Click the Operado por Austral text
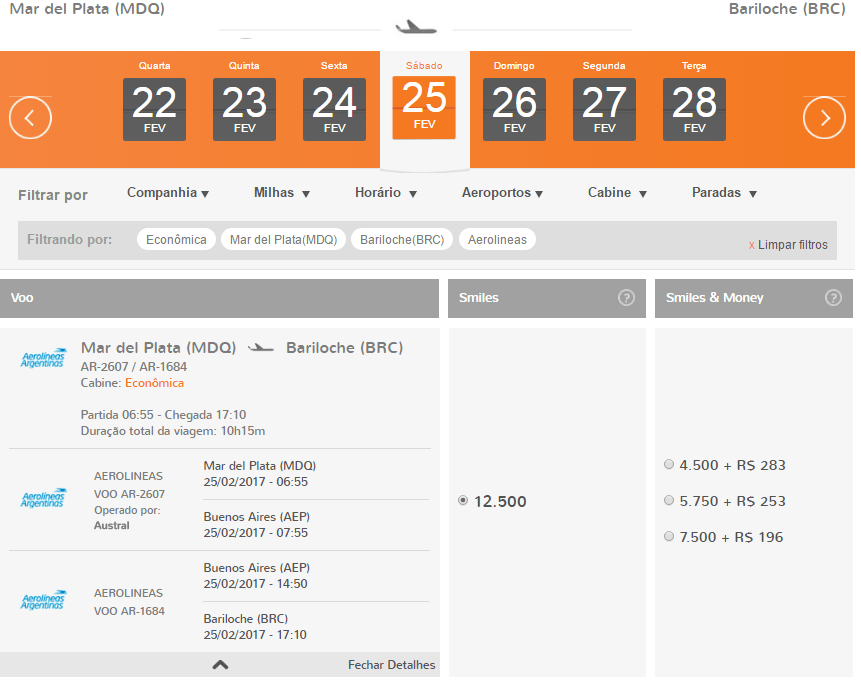The height and width of the screenshot is (688, 861). tap(127, 518)
